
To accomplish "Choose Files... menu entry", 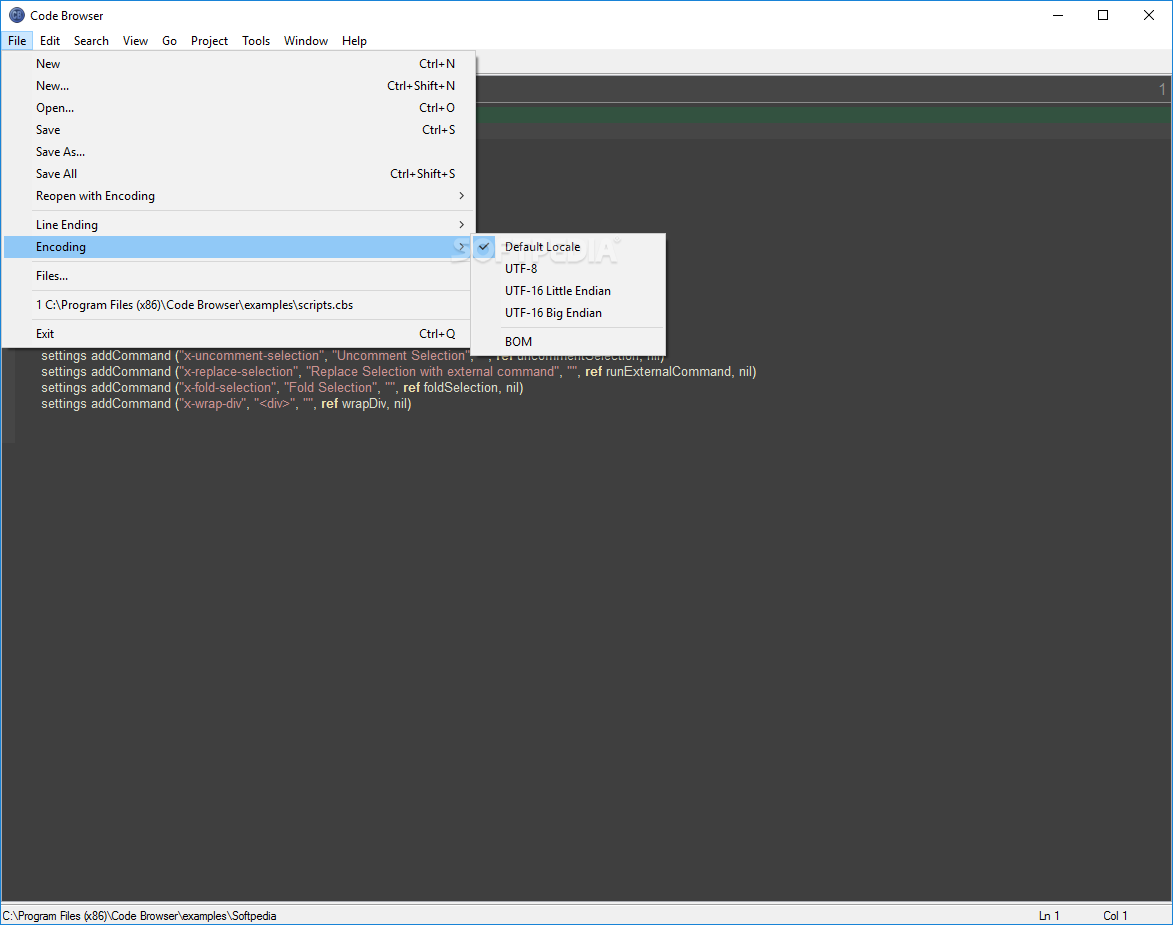I will (239, 275).
